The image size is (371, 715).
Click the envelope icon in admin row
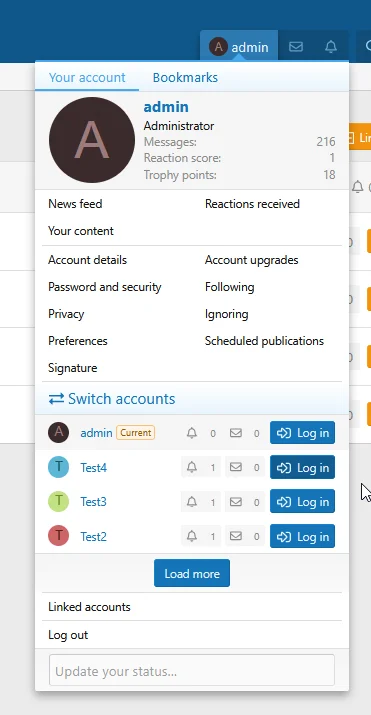[236, 433]
